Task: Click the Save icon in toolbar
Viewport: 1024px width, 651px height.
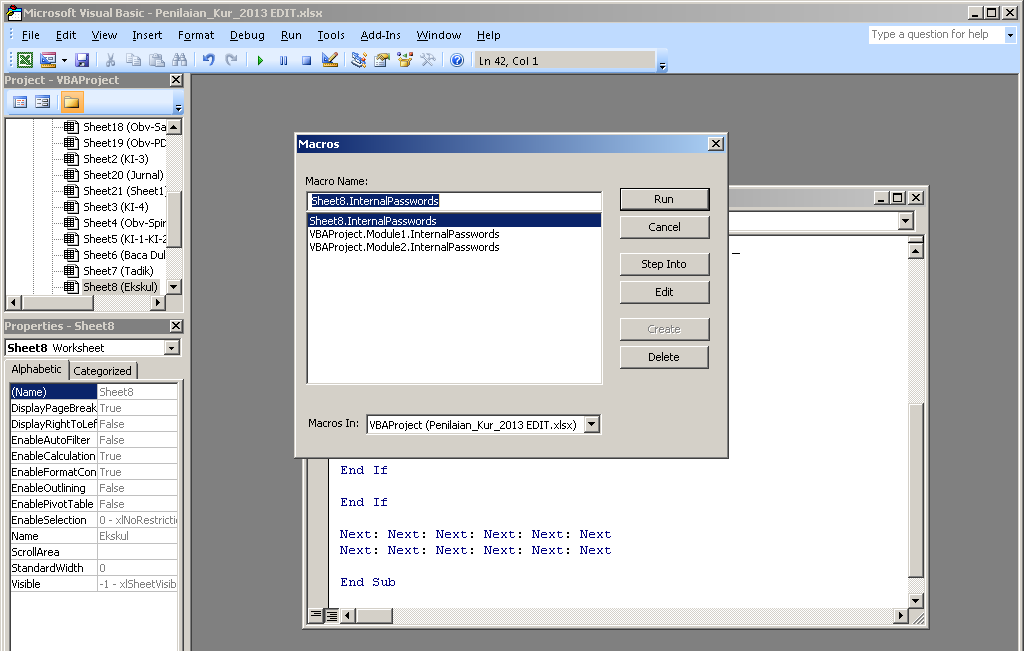Action: 82,60
